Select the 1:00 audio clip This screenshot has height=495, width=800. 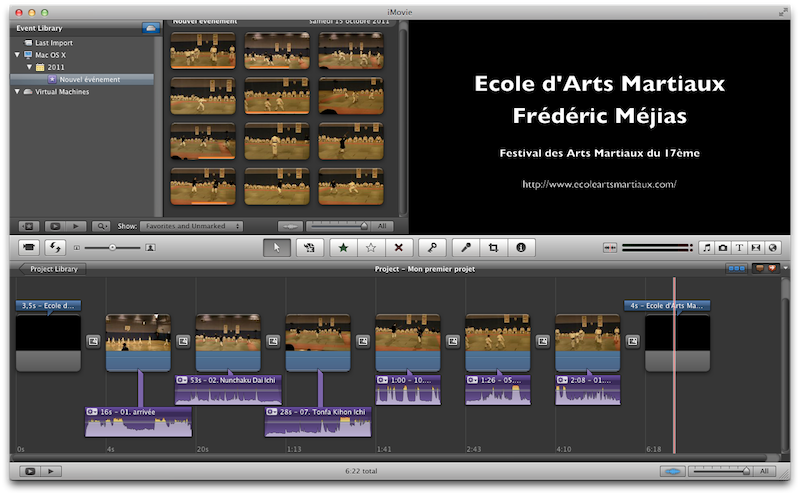408,390
